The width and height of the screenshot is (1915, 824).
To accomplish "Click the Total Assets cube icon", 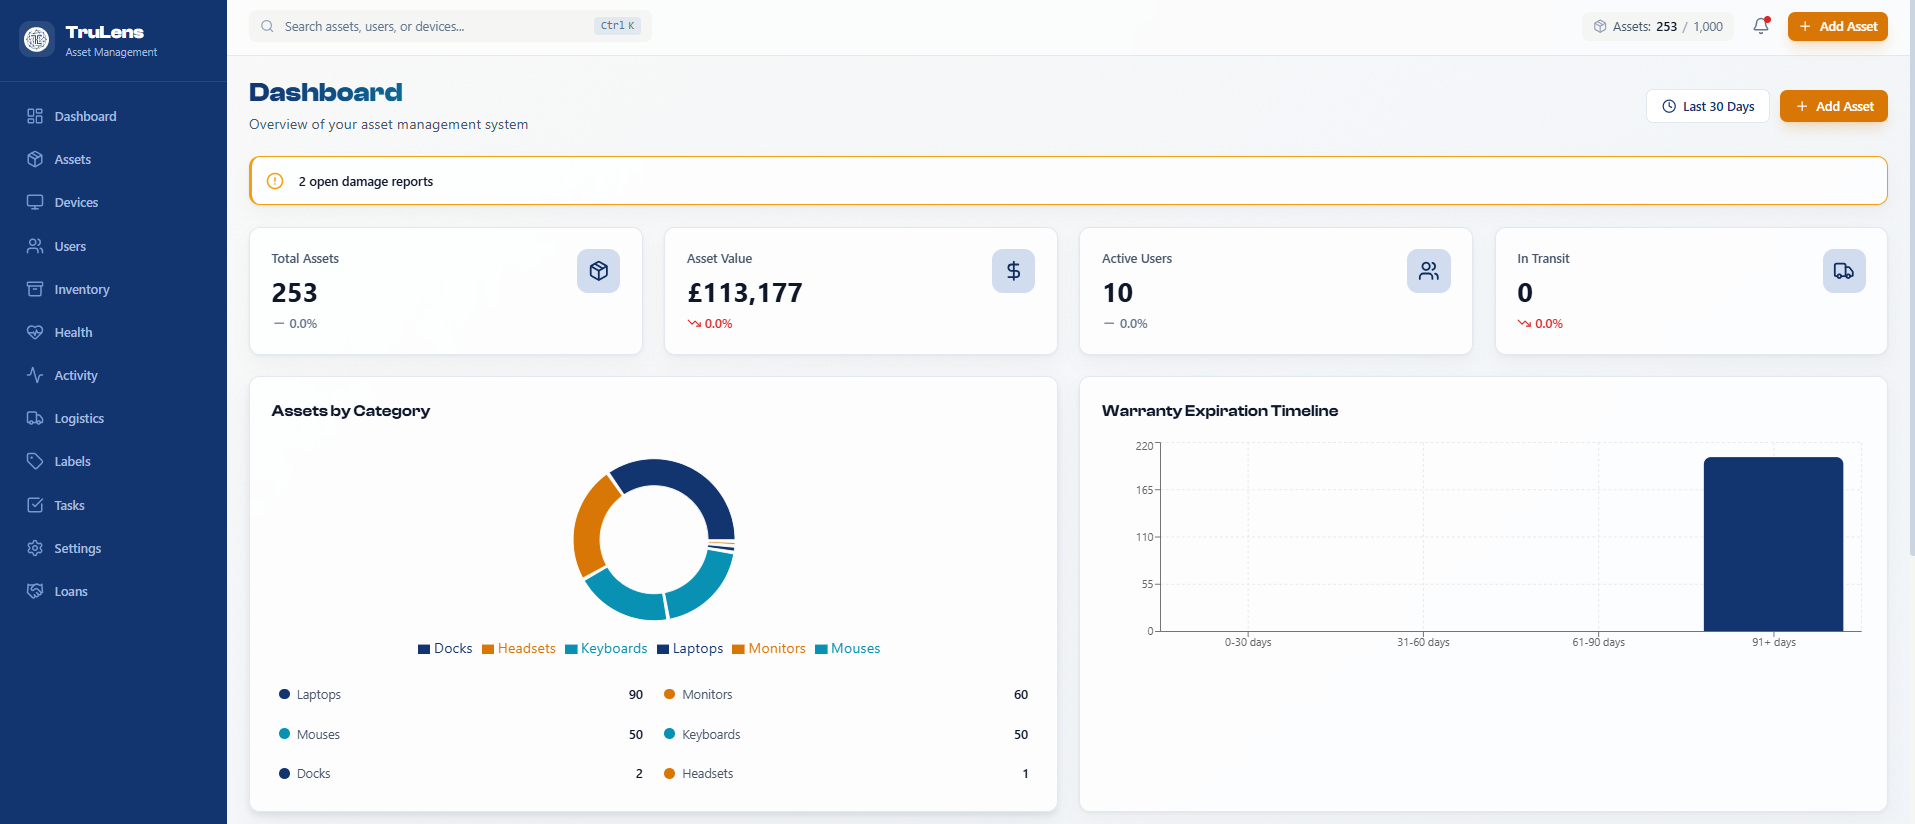I will click(x=598, y=271).
